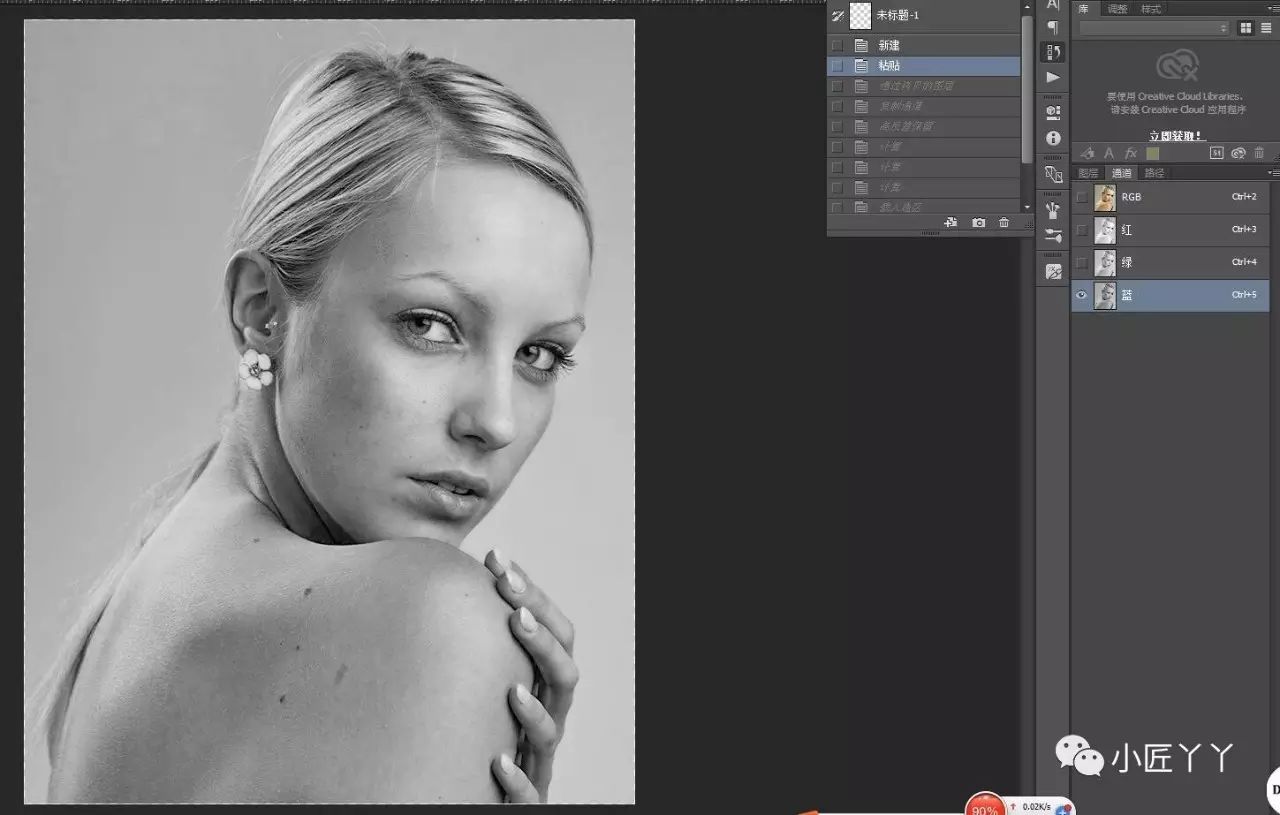Open the library selection dropdown
The height and width of the screenshot is (815, 1280).
coord(1154,28)
